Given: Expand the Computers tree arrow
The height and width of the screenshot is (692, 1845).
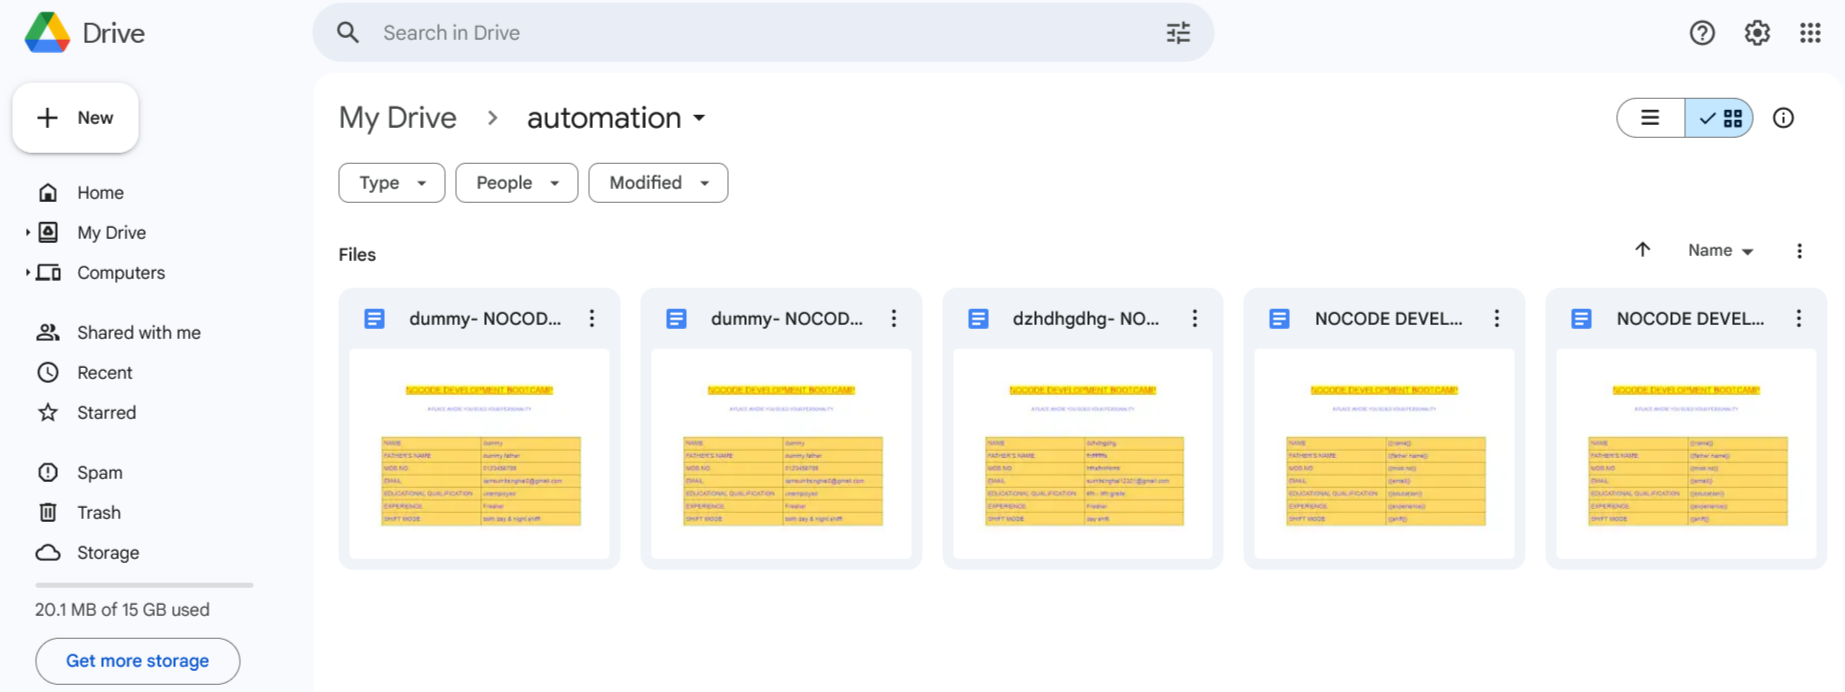Looking at the screenshot, I should [27, 273].
